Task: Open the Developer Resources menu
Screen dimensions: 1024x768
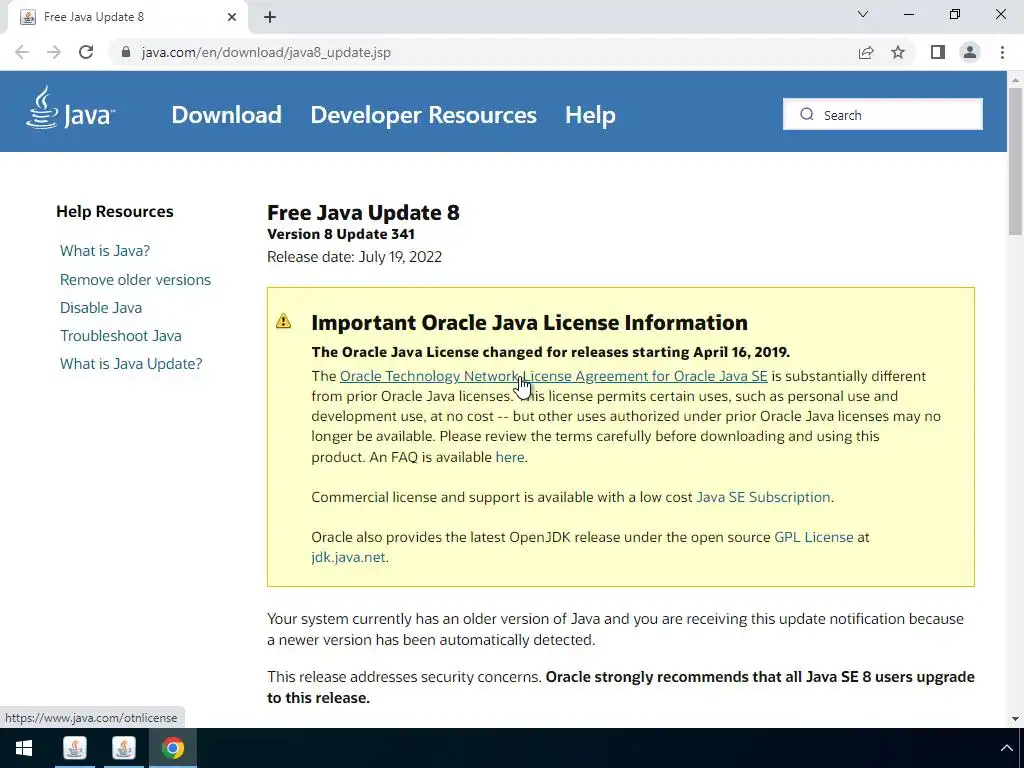Action: 423,115
